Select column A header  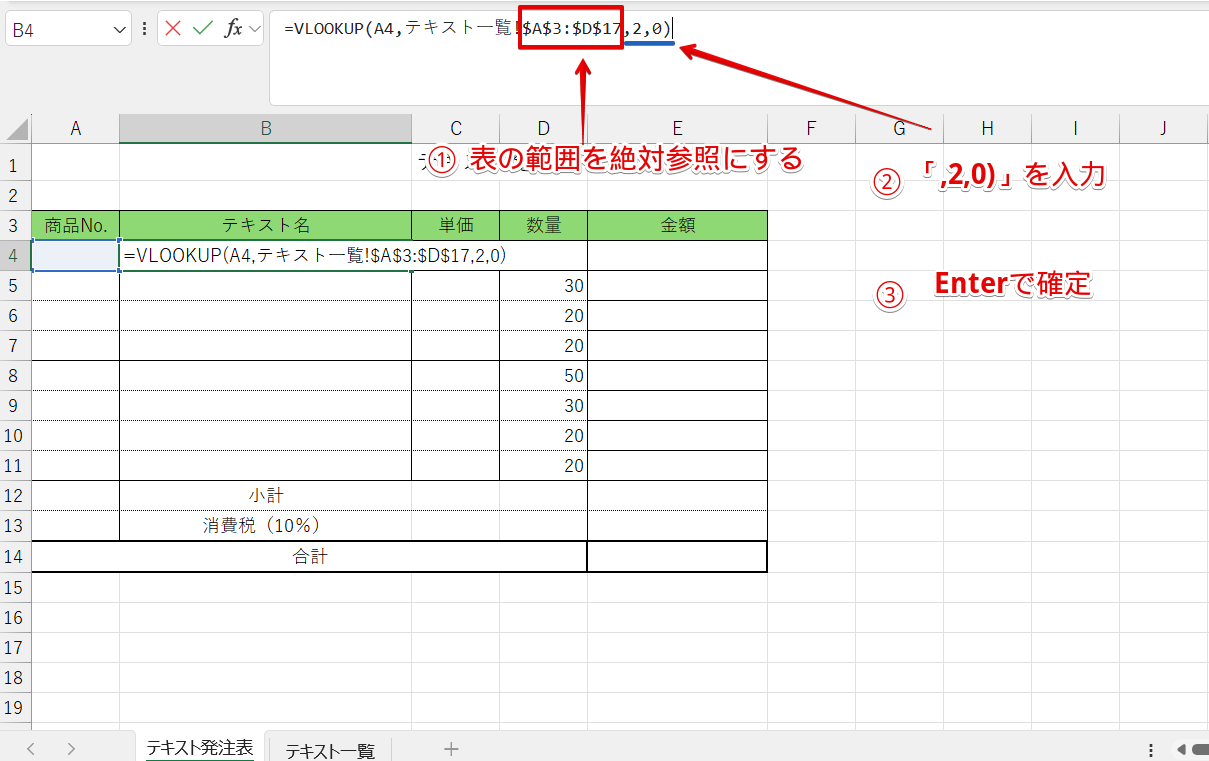75,128
